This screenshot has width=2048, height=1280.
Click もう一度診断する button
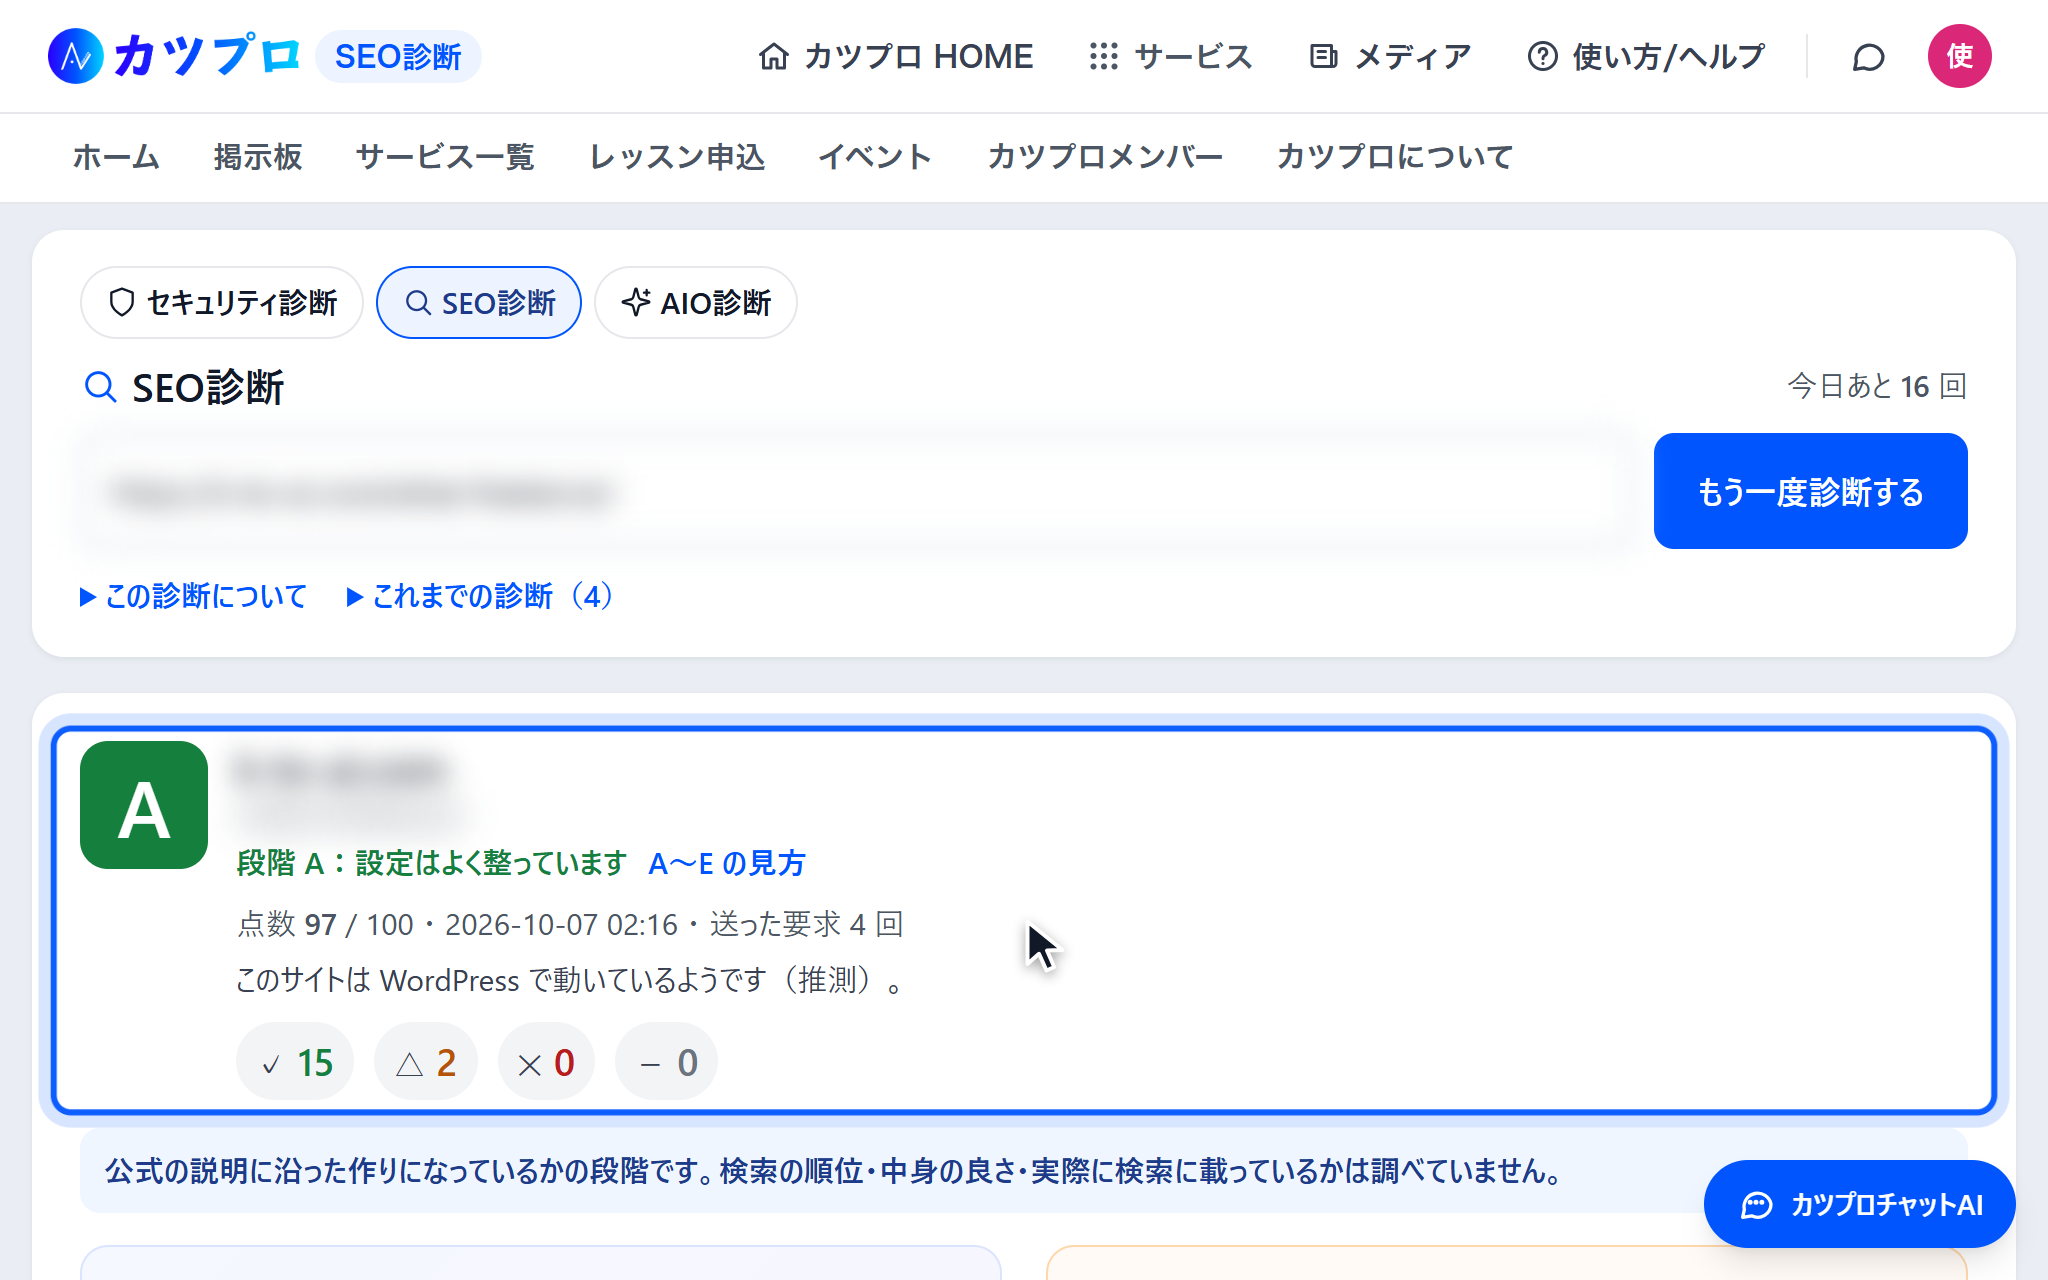pyautogui.click(x=1810, y=491)
